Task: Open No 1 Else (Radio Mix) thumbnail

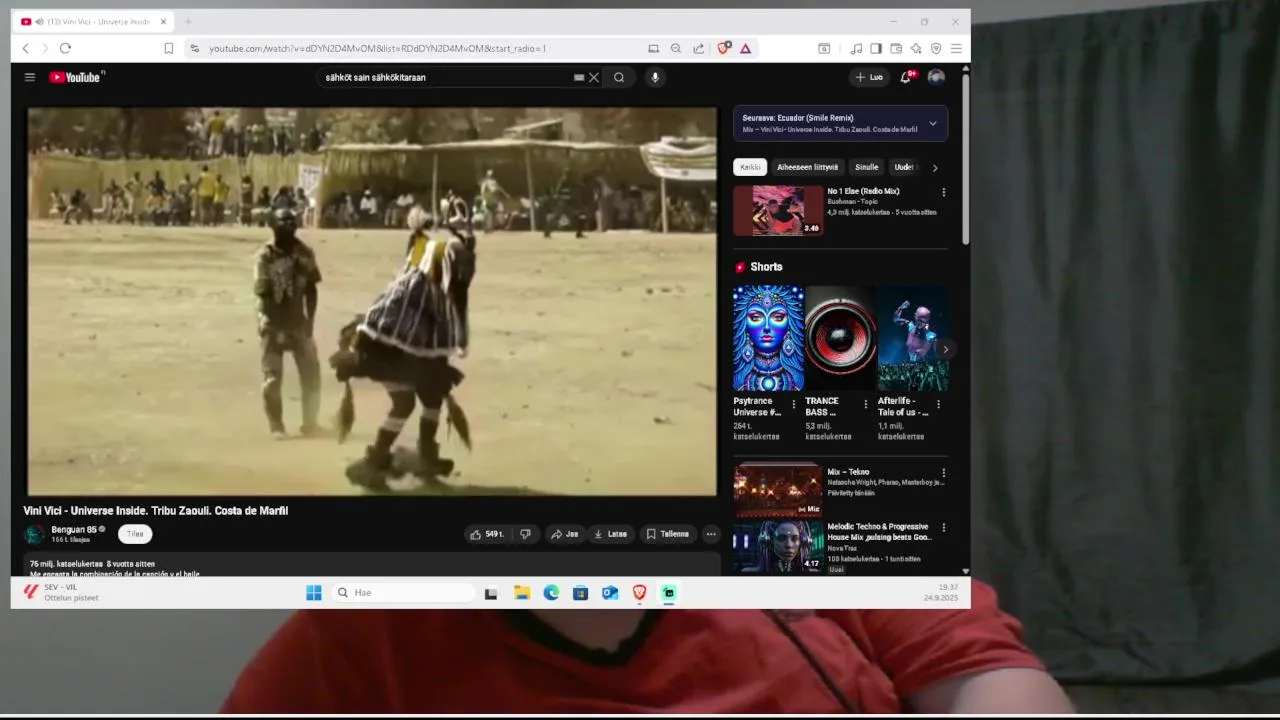Action: click(778, 210)
